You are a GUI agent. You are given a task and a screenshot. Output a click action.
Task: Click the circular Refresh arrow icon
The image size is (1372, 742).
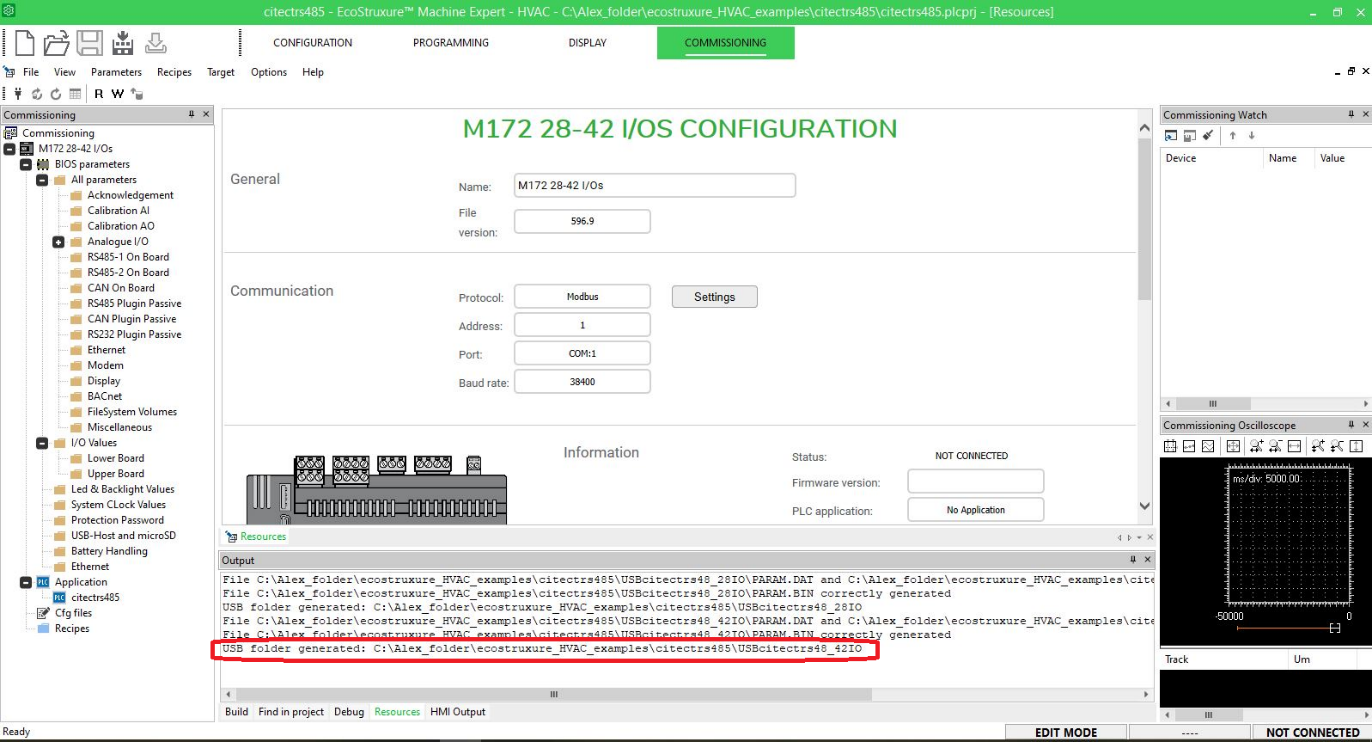pos(56,94)
